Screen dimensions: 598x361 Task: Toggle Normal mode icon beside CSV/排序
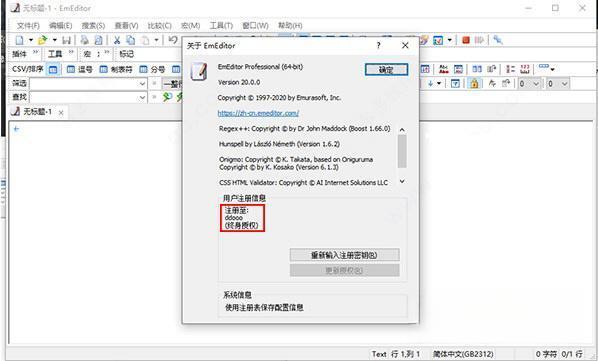pos(53,69)
